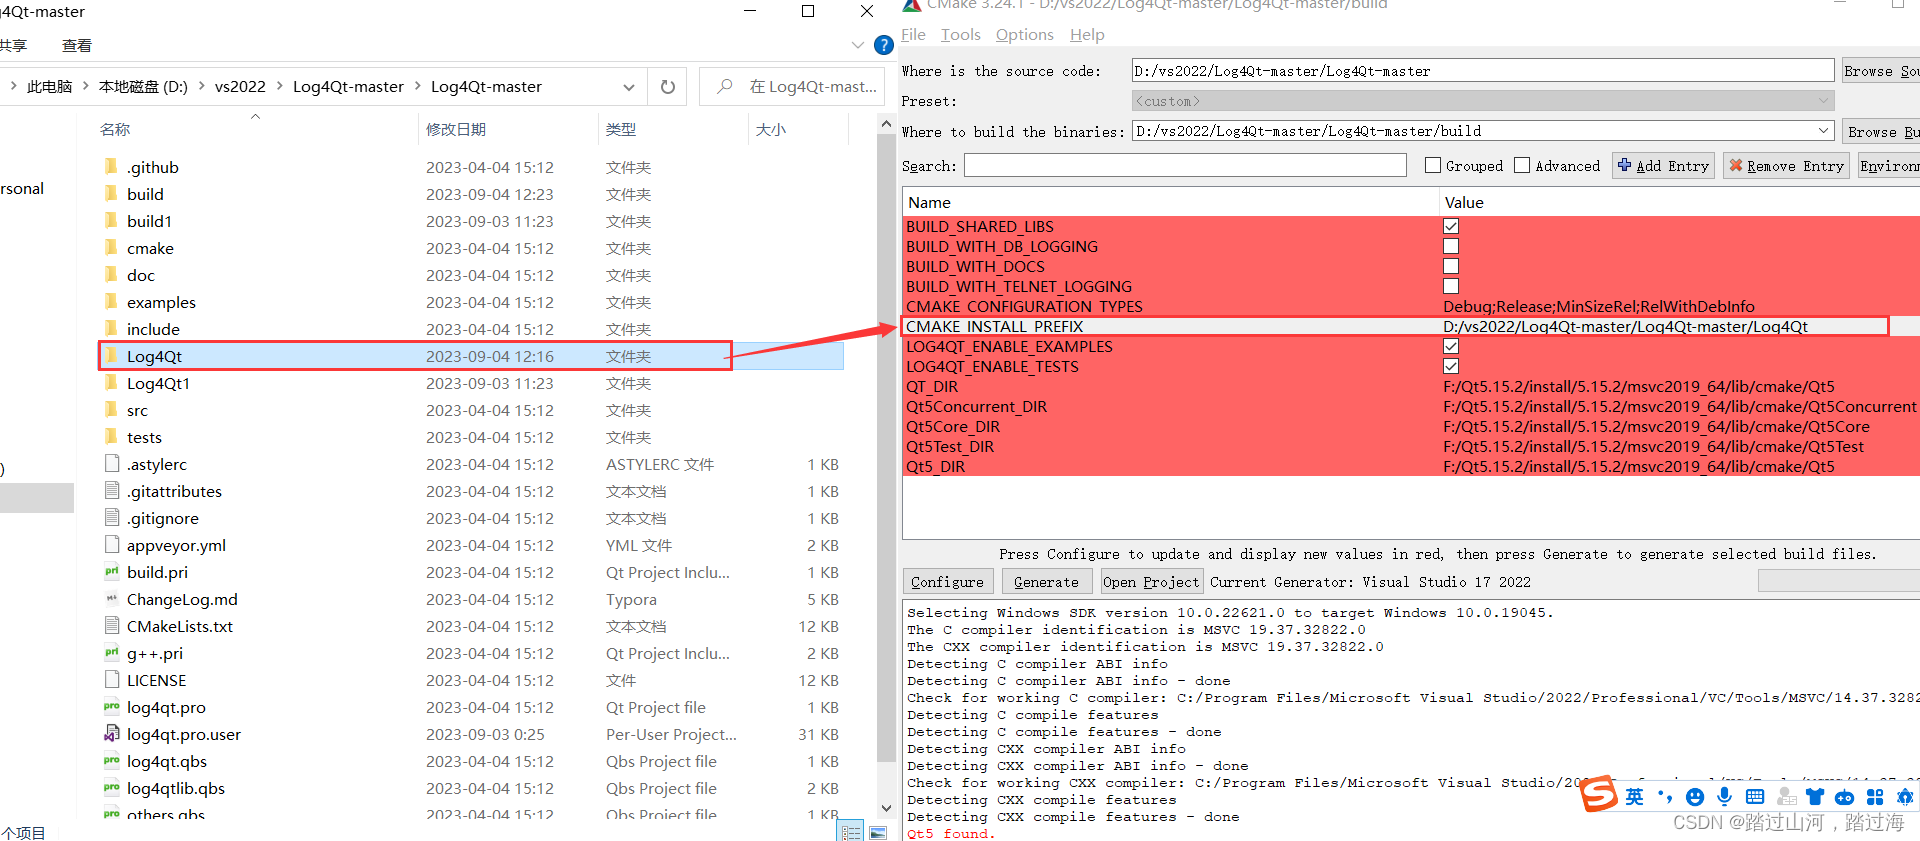Open the CMake Options menu

click(1024, 35)
